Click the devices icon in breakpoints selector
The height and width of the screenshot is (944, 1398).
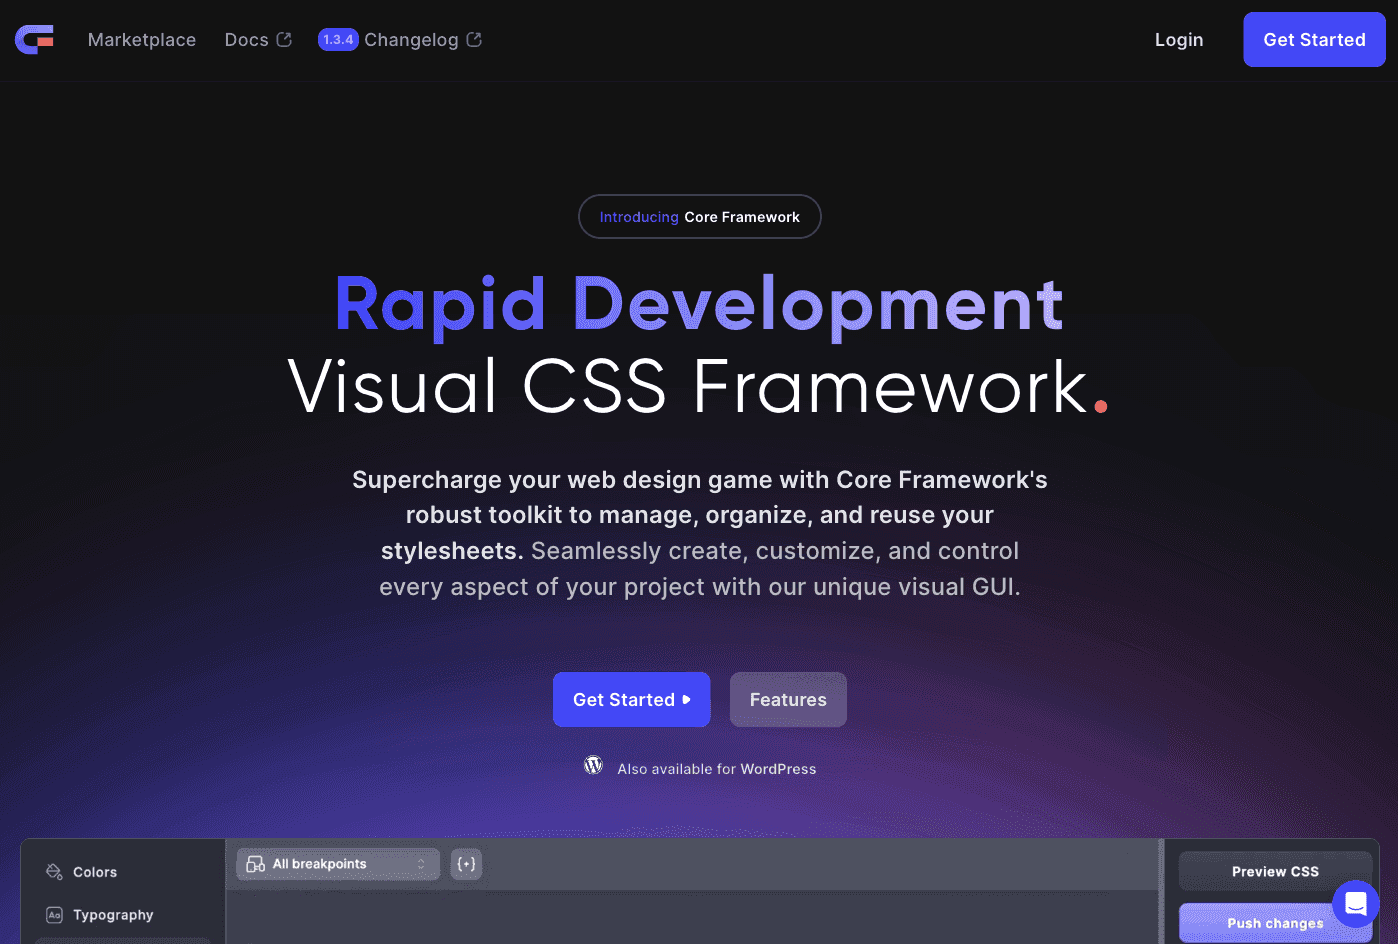[x=256, y=864]
